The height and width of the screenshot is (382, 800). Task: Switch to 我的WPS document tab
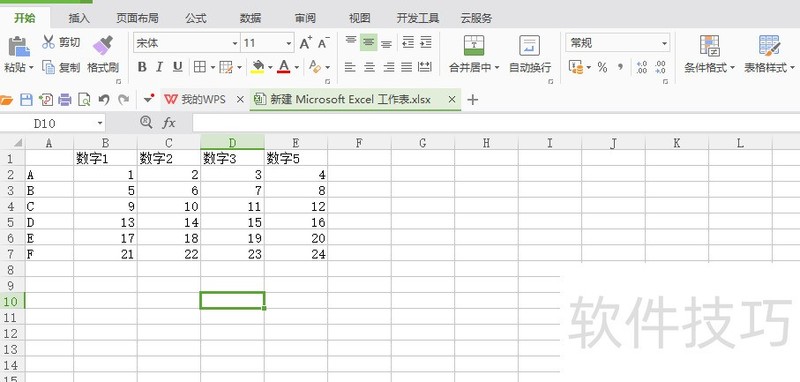[203, 99]
